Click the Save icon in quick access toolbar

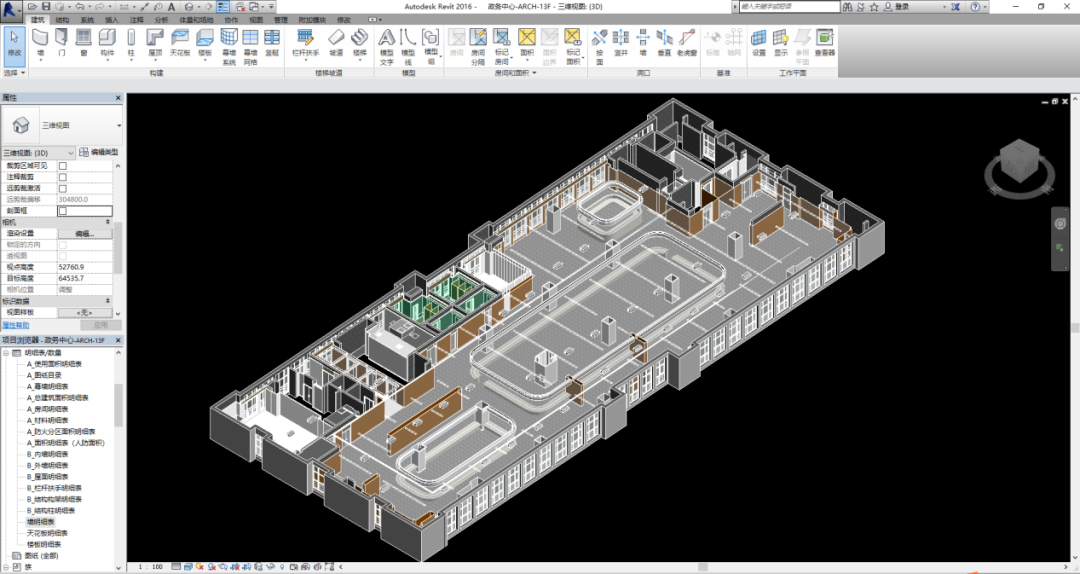(x=48, y=6)
